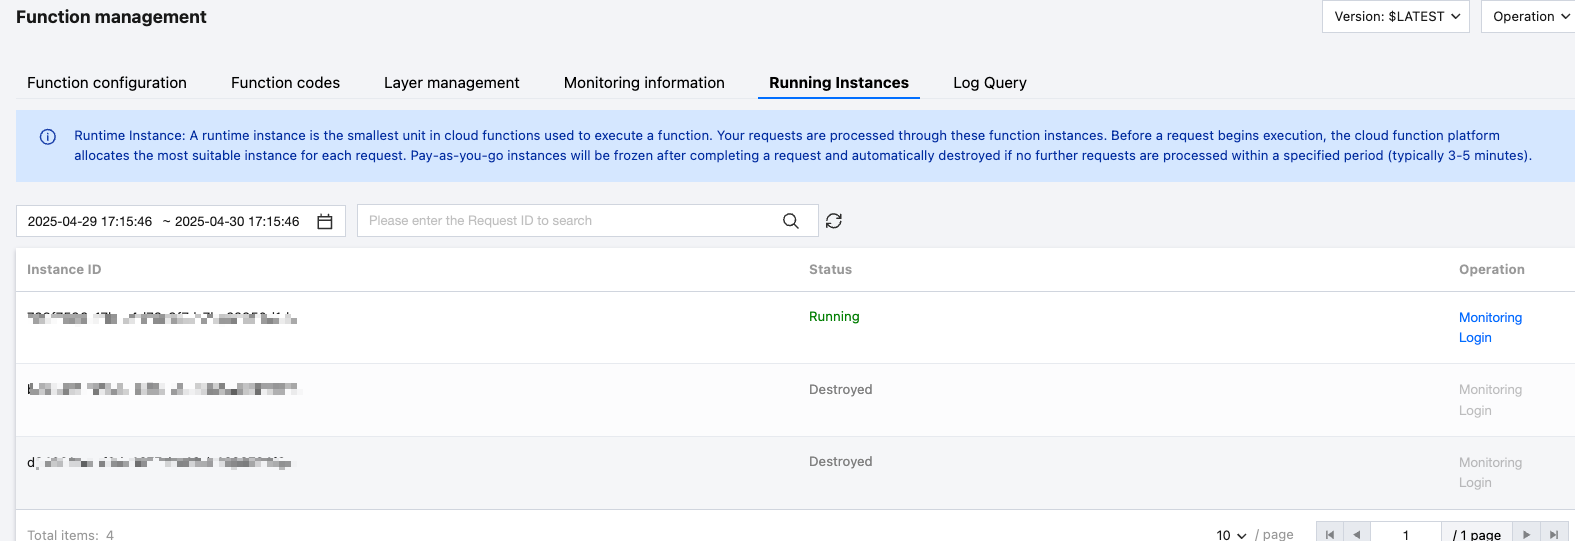Screen dimensions: 1575x541
Task: Go to the first page arrow
Action: coord(1329,534)
